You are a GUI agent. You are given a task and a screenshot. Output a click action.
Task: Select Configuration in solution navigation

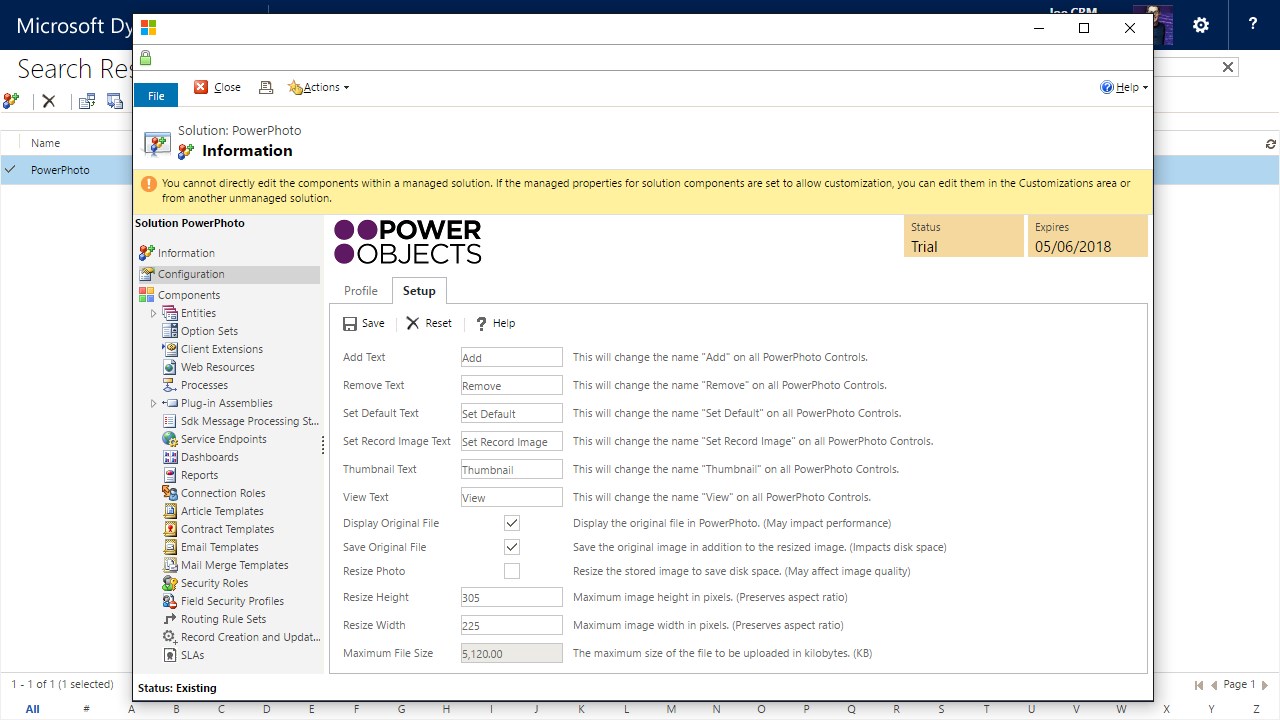click(x=191, y=274)
